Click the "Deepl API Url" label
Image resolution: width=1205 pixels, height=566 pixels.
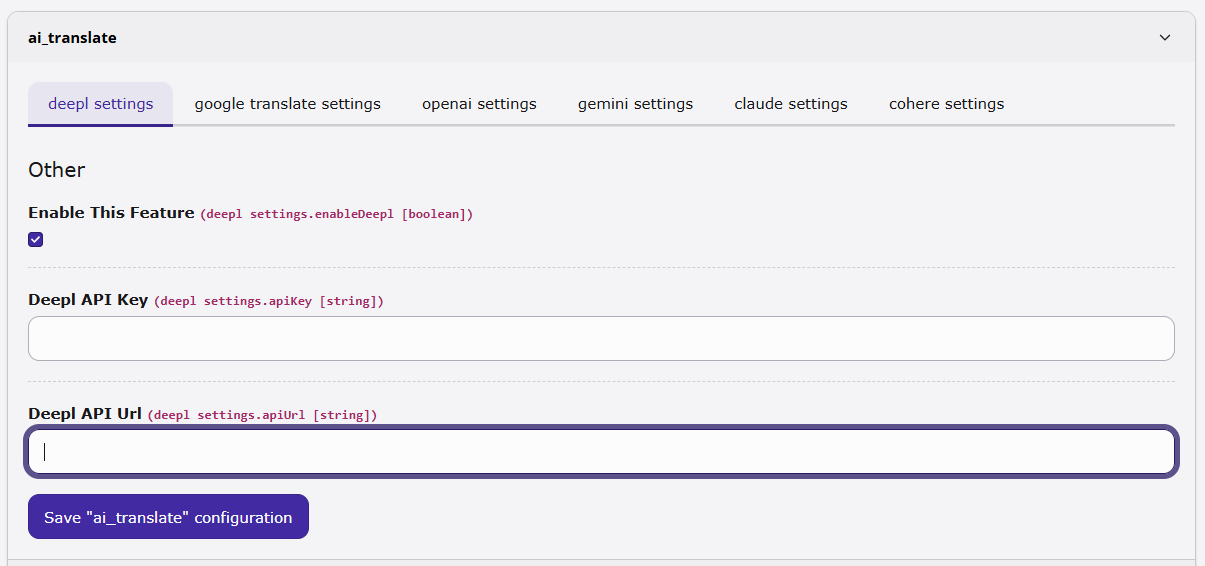(x=85, y=413)
